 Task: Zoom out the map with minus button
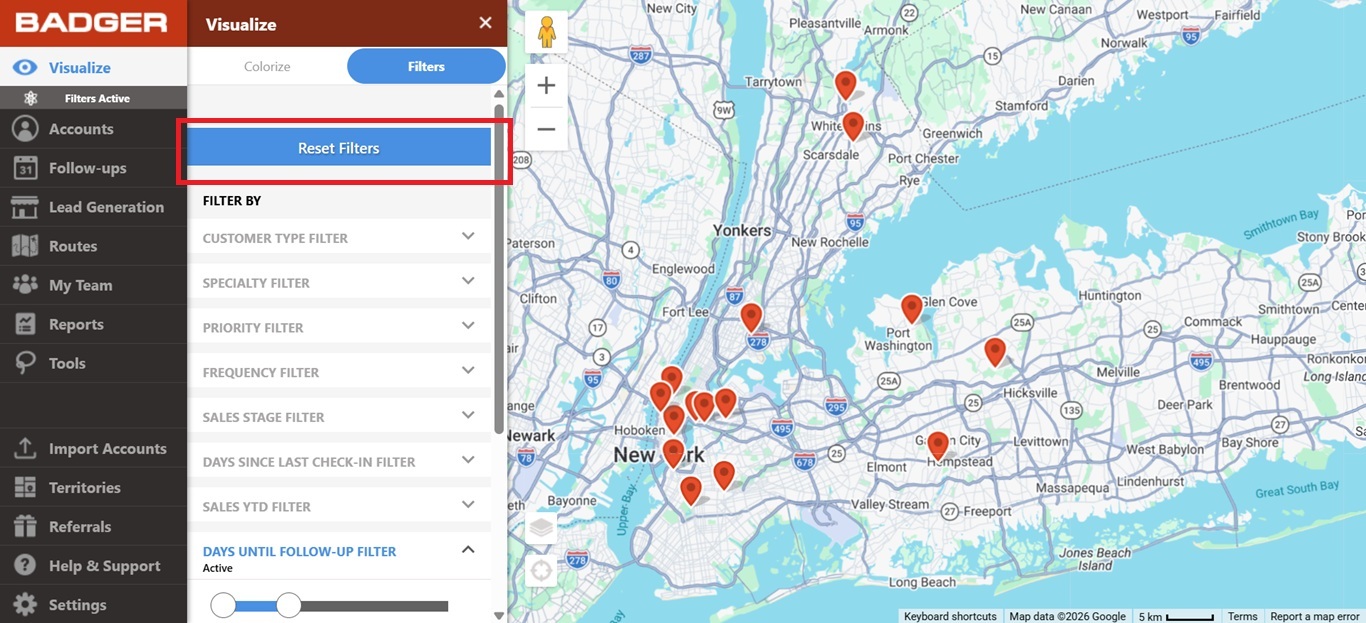[x=546, y=129]
